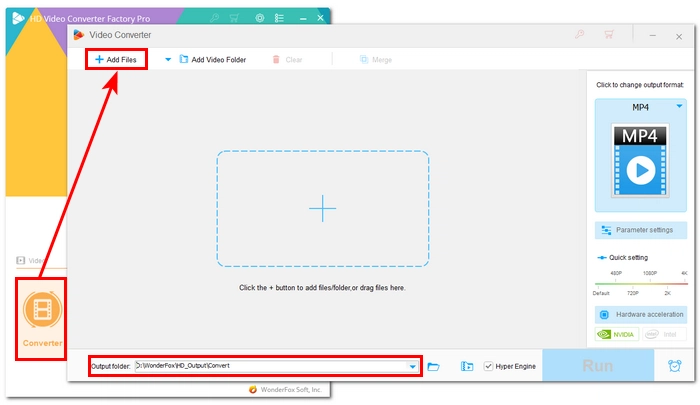Choose Add Video Folder
Image resolution: width=700 pixels, height=405 pixels.
click(212, 59)
